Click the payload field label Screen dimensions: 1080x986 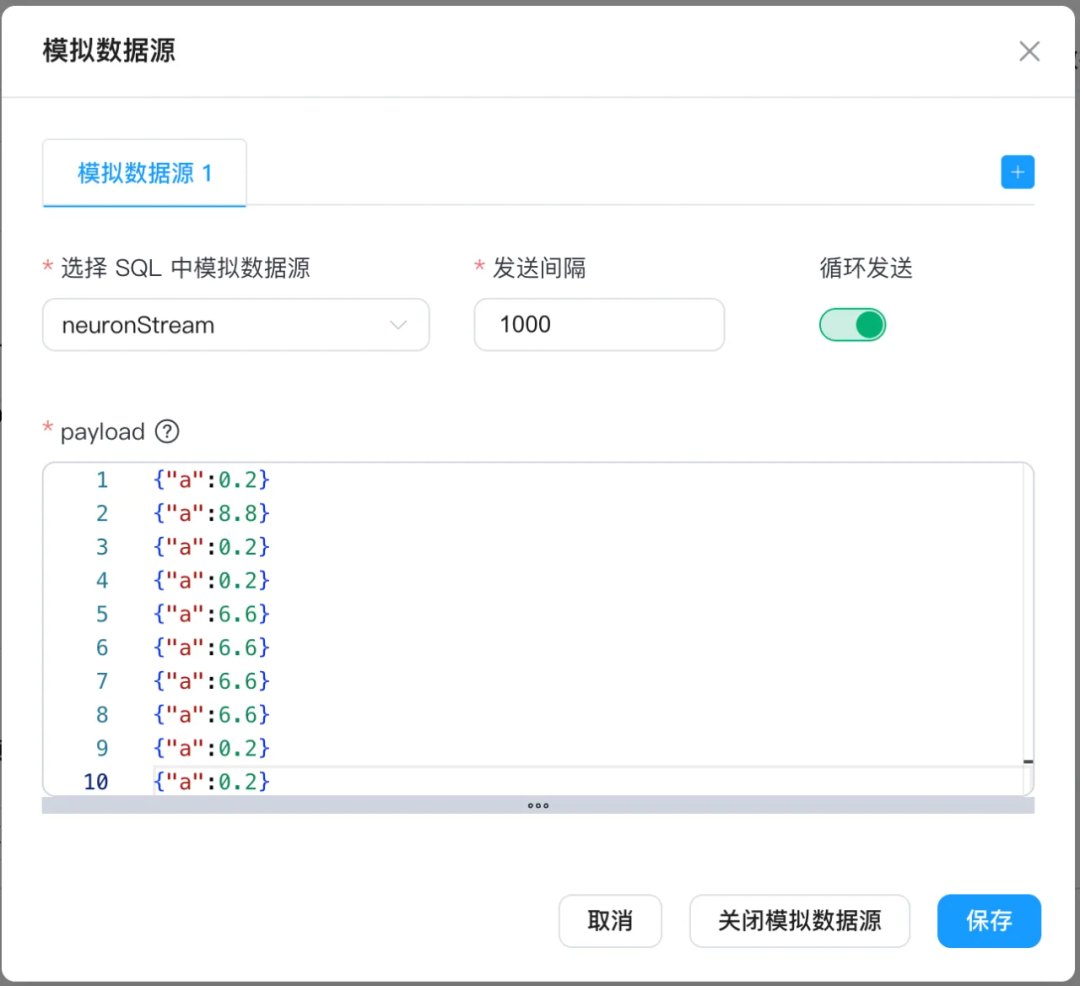coord(103,432)
